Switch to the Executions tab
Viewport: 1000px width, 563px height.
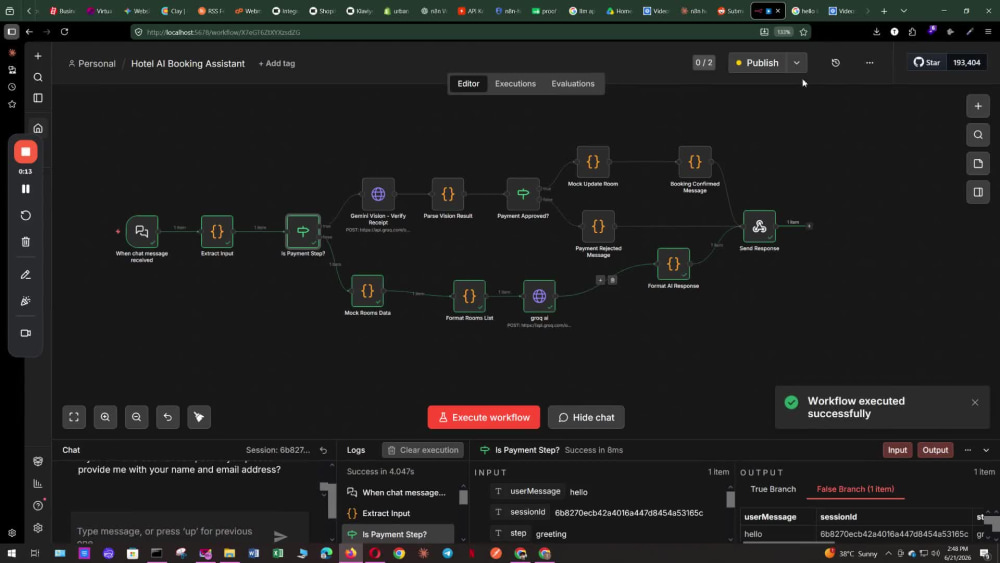(515, 84)
